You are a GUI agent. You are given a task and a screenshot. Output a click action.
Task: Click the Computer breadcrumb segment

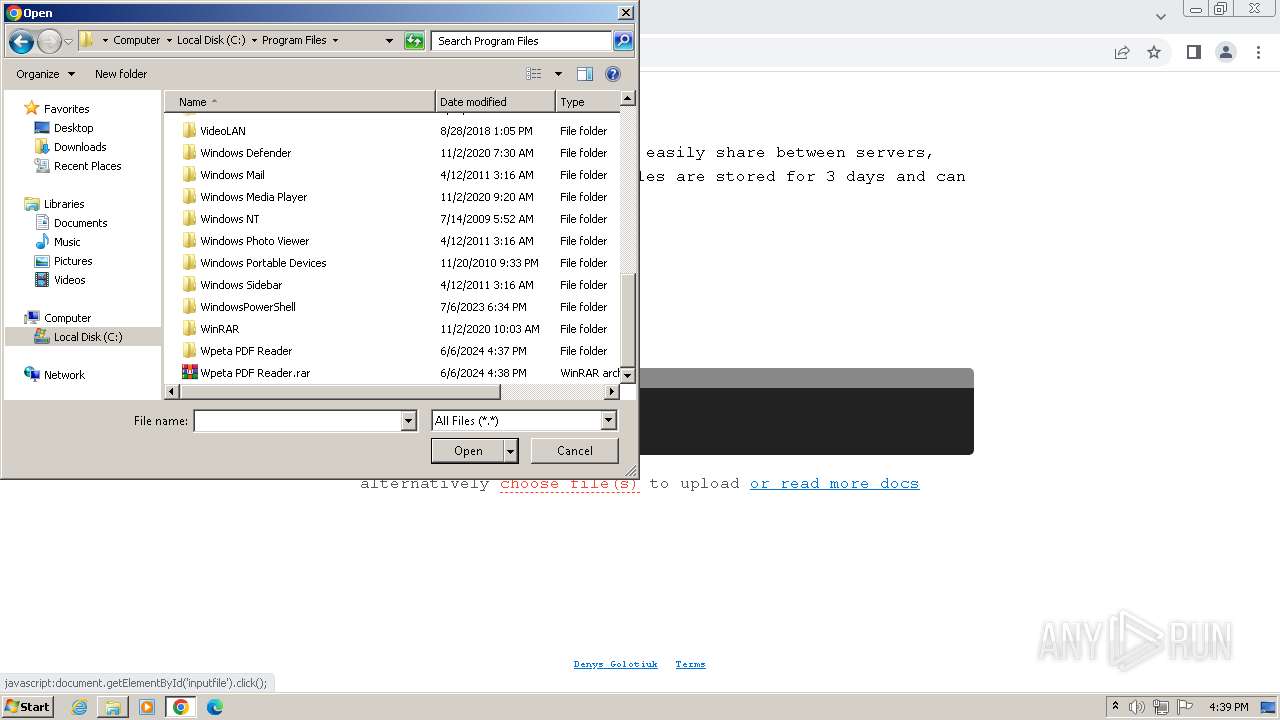coord(136,41)
